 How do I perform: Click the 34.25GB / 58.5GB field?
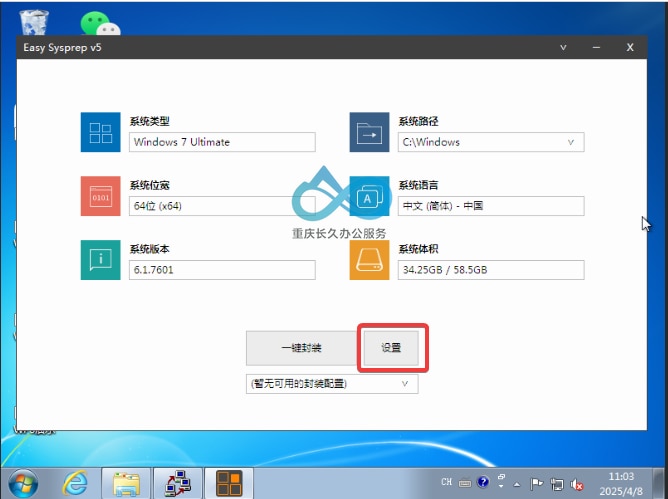(491, 270)
